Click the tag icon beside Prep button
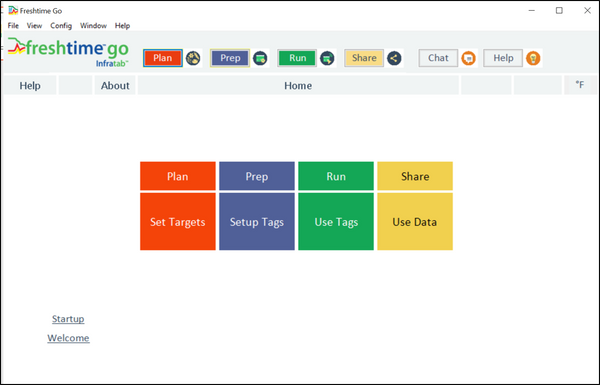 (x=260, y=58)
